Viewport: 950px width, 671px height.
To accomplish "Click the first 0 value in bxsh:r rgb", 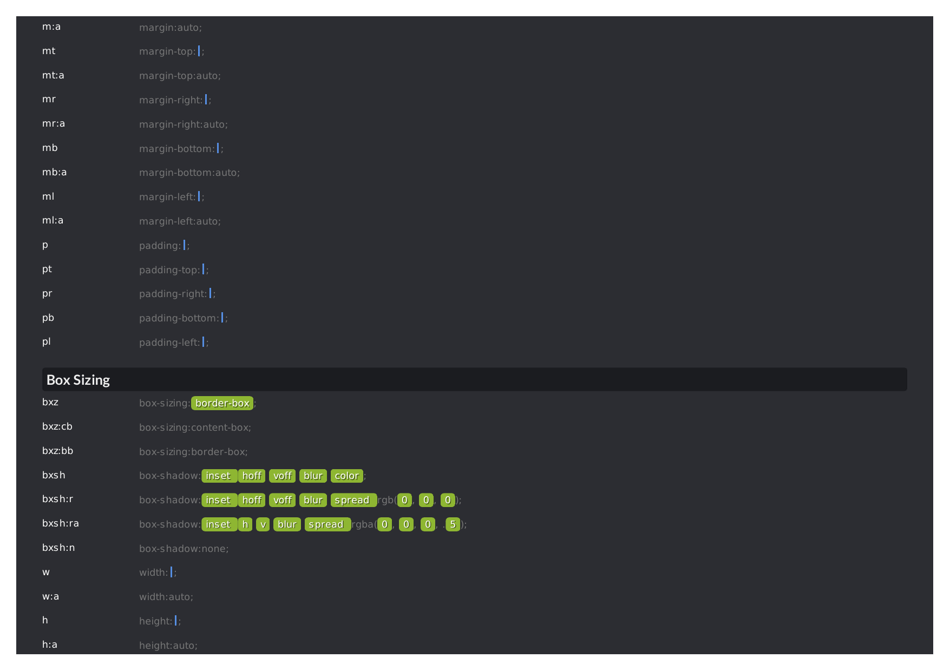I will [404, 500].
